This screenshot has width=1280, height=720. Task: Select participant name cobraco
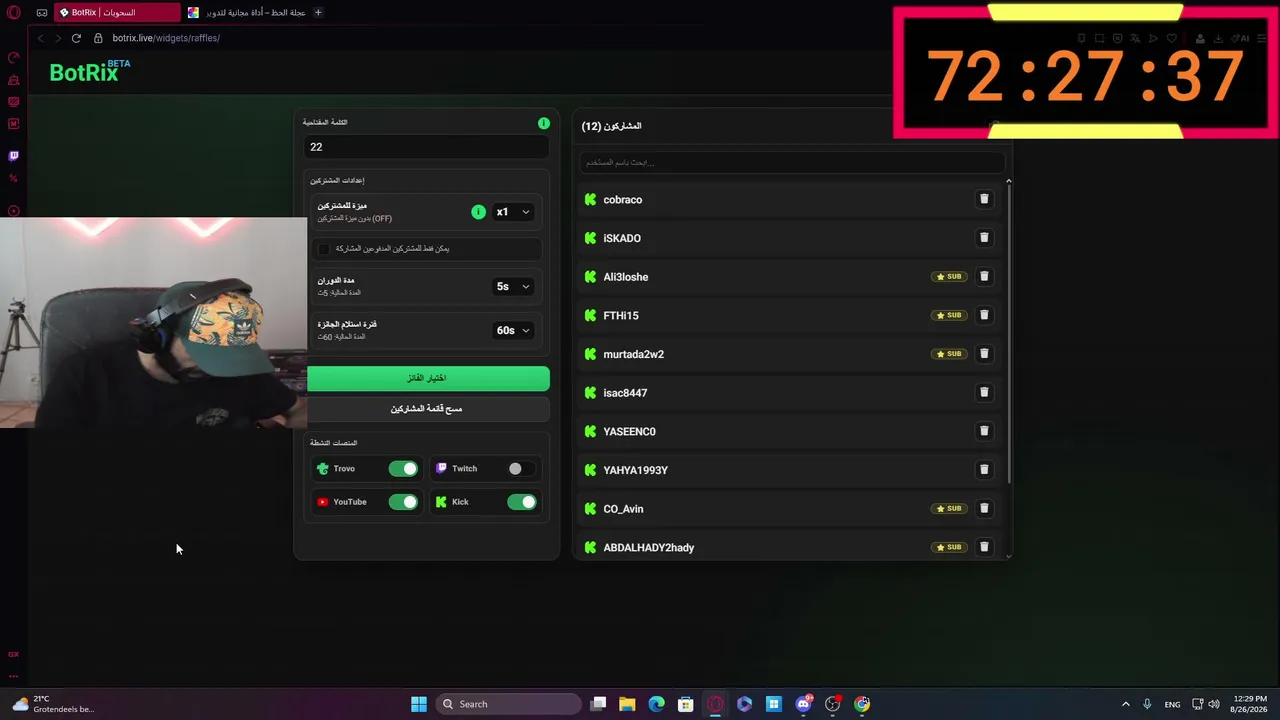click(x=622, y=200)
